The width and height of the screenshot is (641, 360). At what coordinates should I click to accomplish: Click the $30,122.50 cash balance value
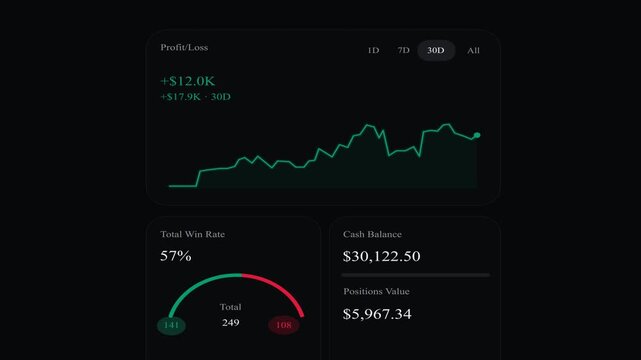click(381, 256)
